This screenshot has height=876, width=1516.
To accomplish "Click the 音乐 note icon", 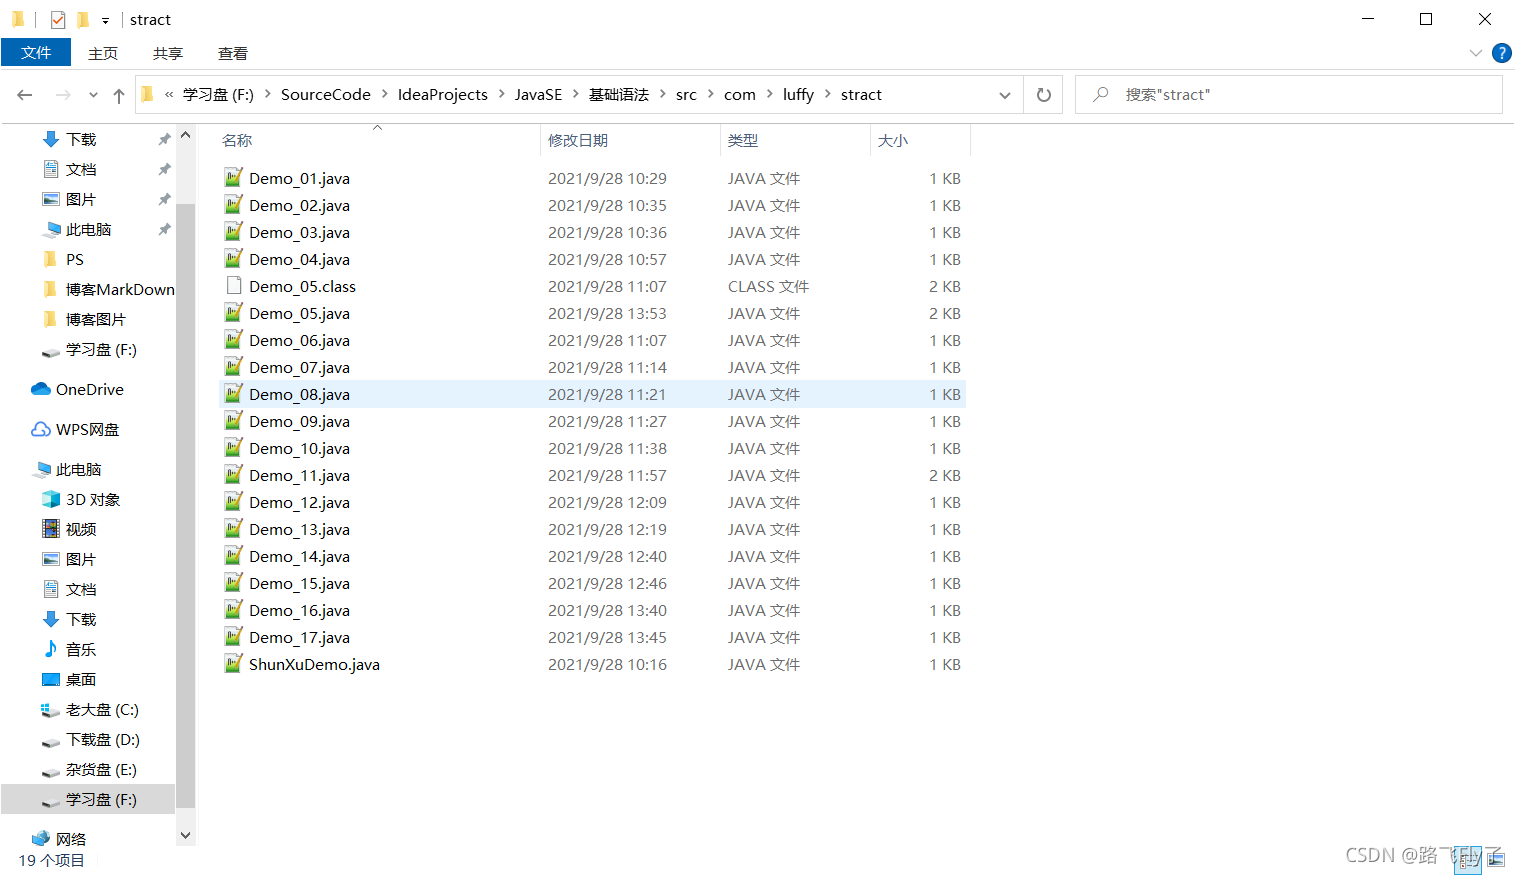I will (51, 649).
